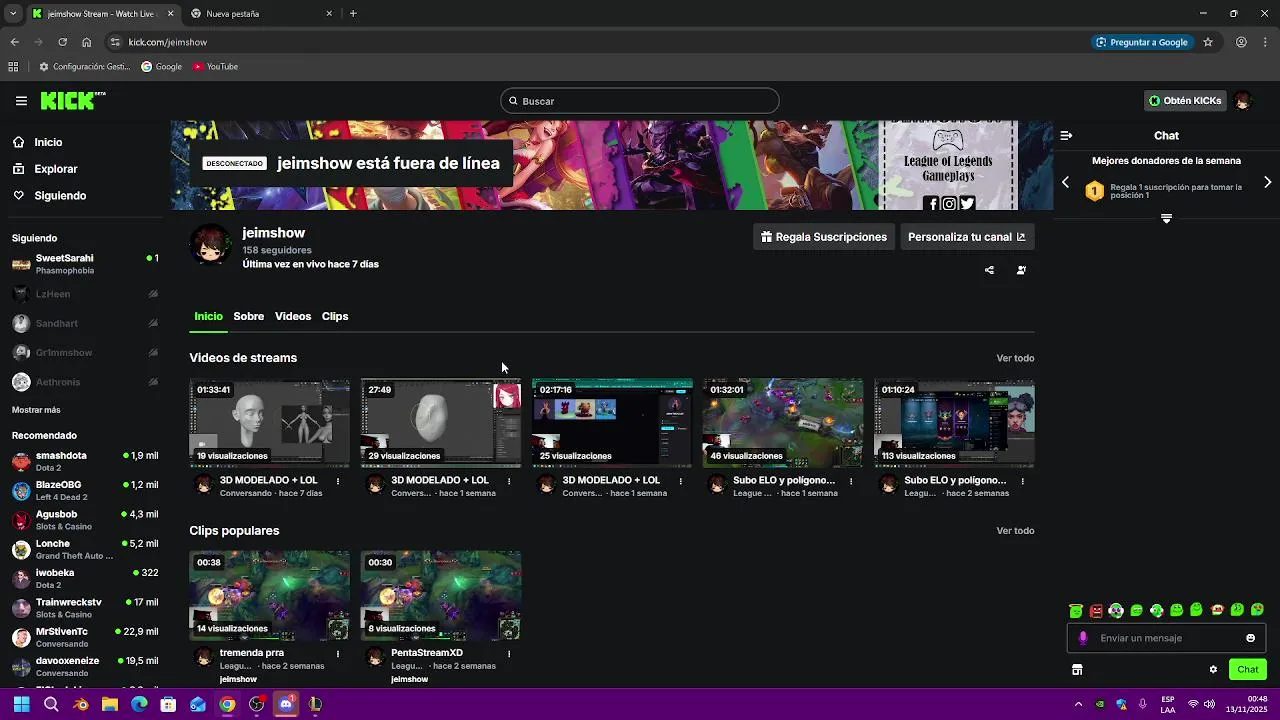1280x720 pixels.
Task: Send message with green Chat button
Action: pos(1248,670)
